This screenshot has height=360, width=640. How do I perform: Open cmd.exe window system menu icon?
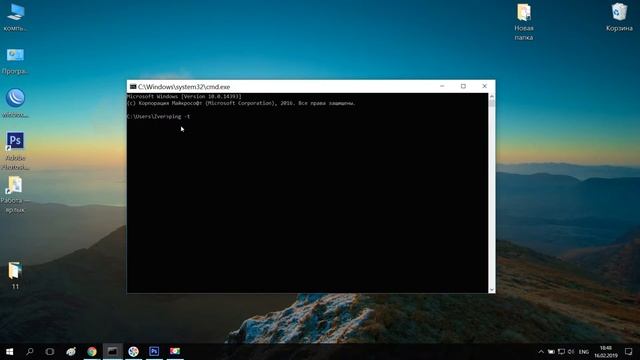[133, 87]
